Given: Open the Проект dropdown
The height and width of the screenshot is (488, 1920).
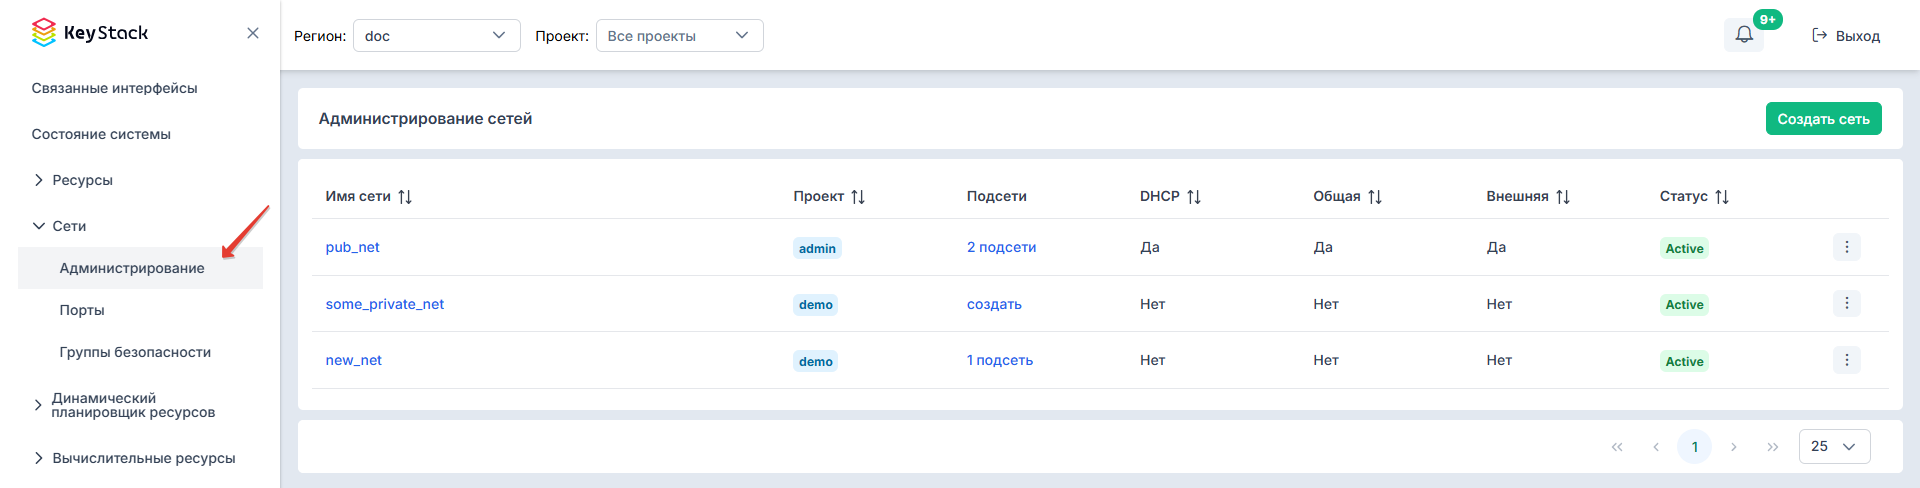Looking at the screenshot, I should pyautogui.click(x=680, y=36).
